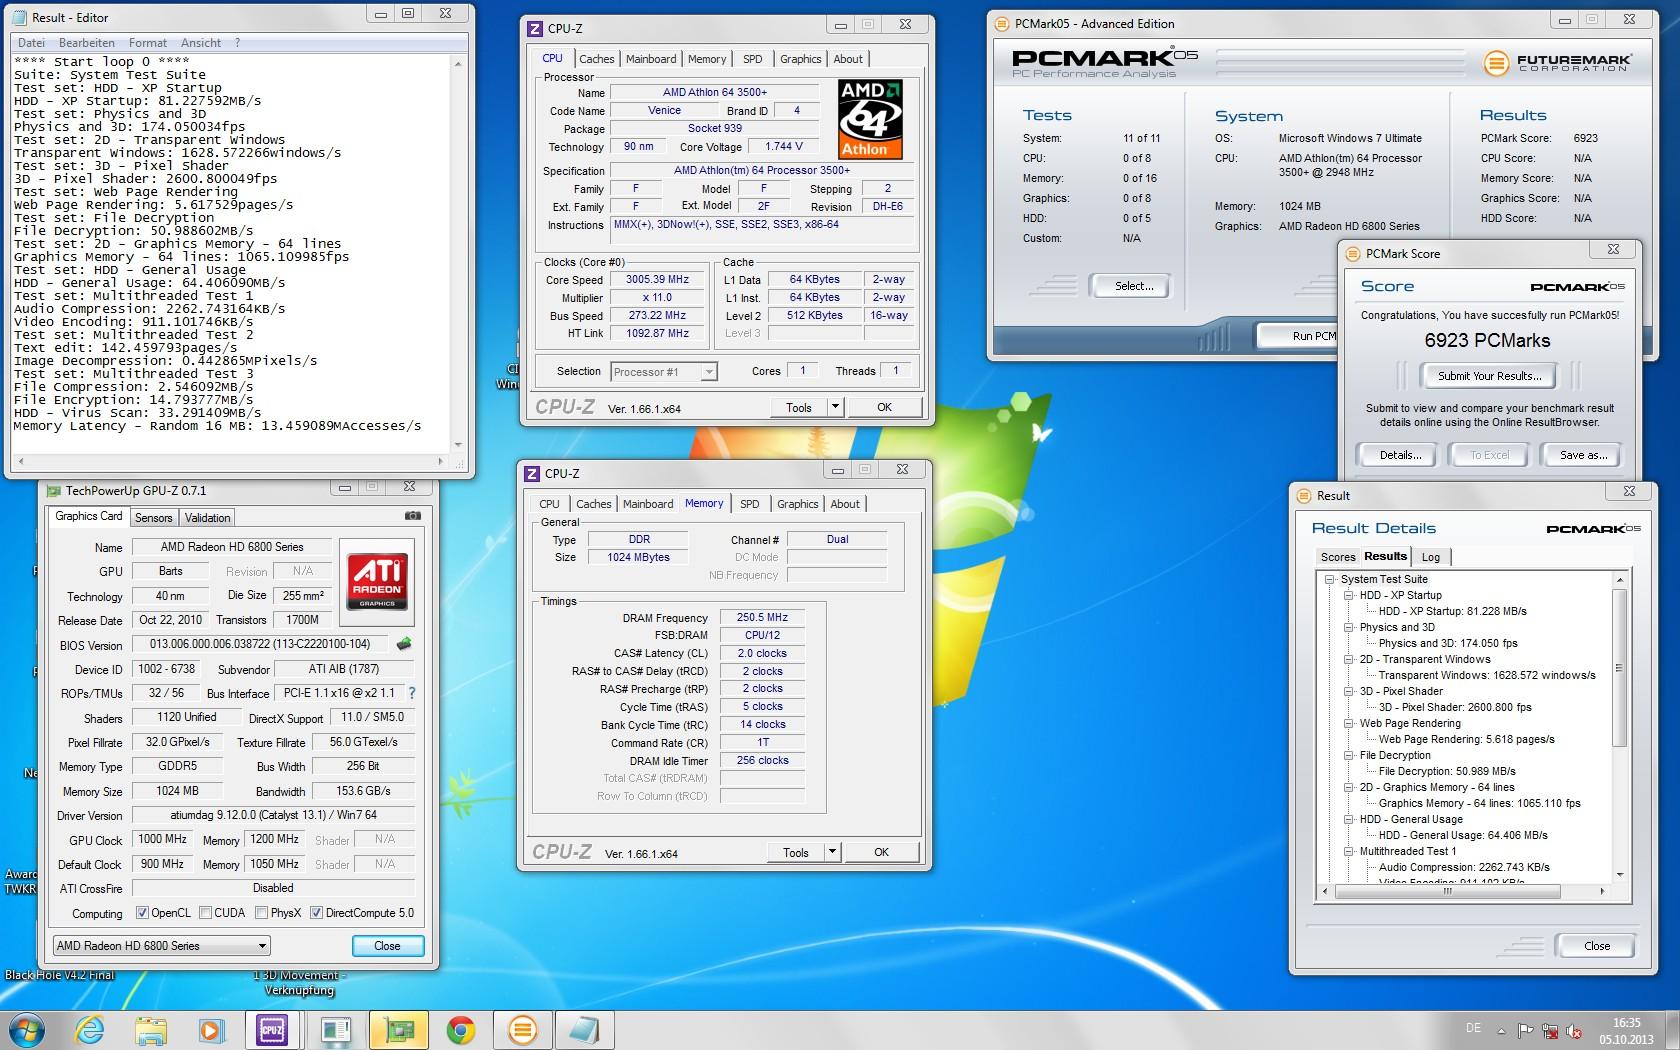Click the PCMark Score dialog title icon
This screenshot has height=1050, width=1680.
click(1352, 253)
